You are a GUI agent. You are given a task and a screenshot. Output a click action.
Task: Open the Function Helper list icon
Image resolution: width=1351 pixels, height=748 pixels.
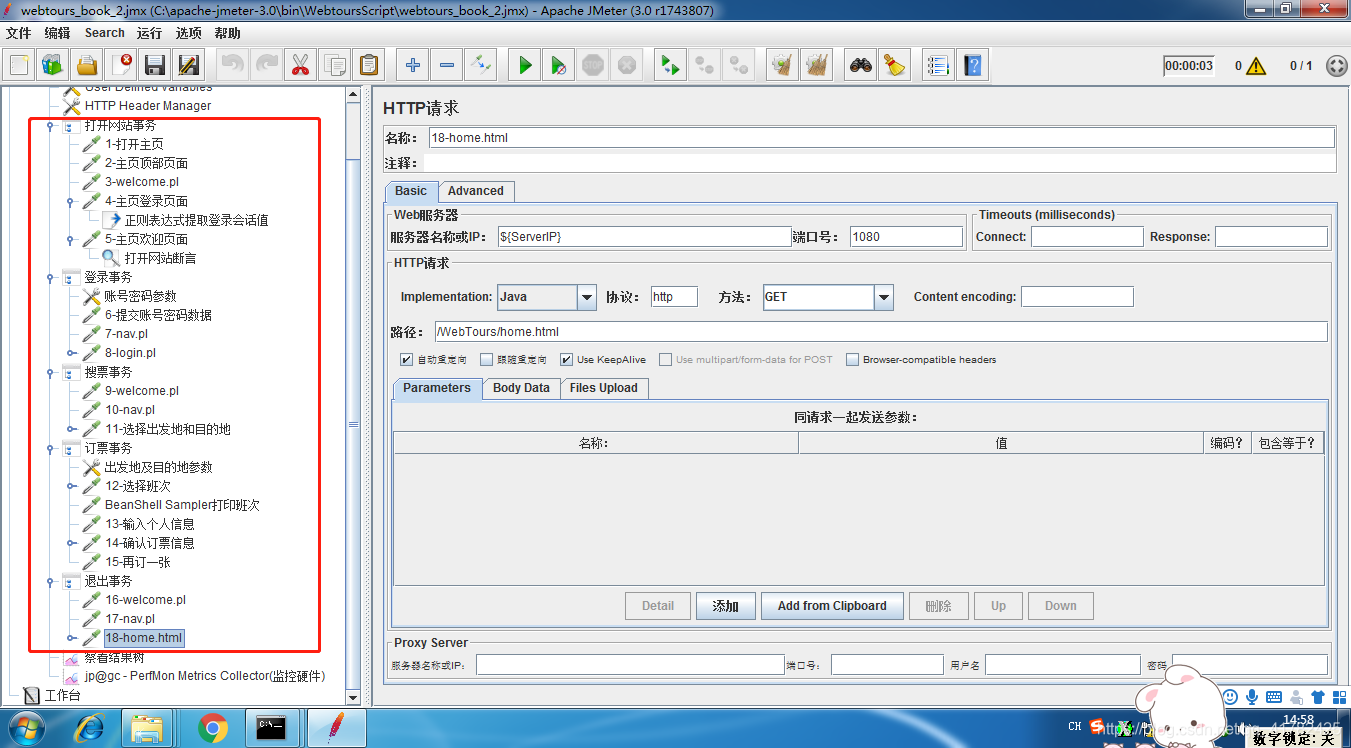coord(937,66)
